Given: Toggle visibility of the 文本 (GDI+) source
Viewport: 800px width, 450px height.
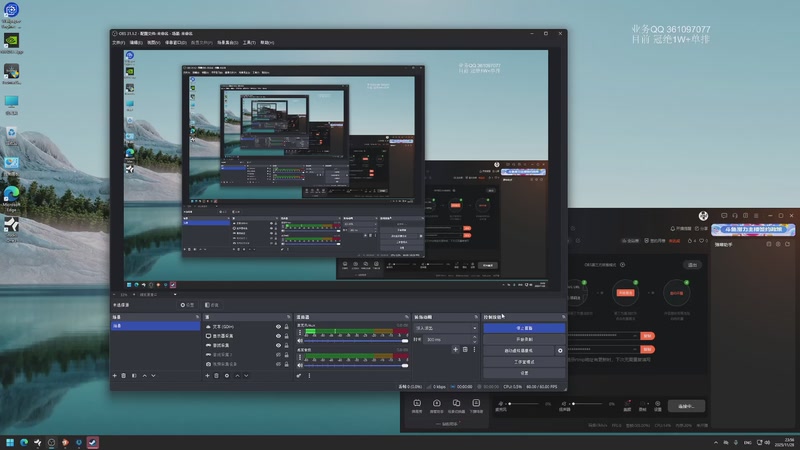Looking at the screenshot, I should (x=278, y=327).
